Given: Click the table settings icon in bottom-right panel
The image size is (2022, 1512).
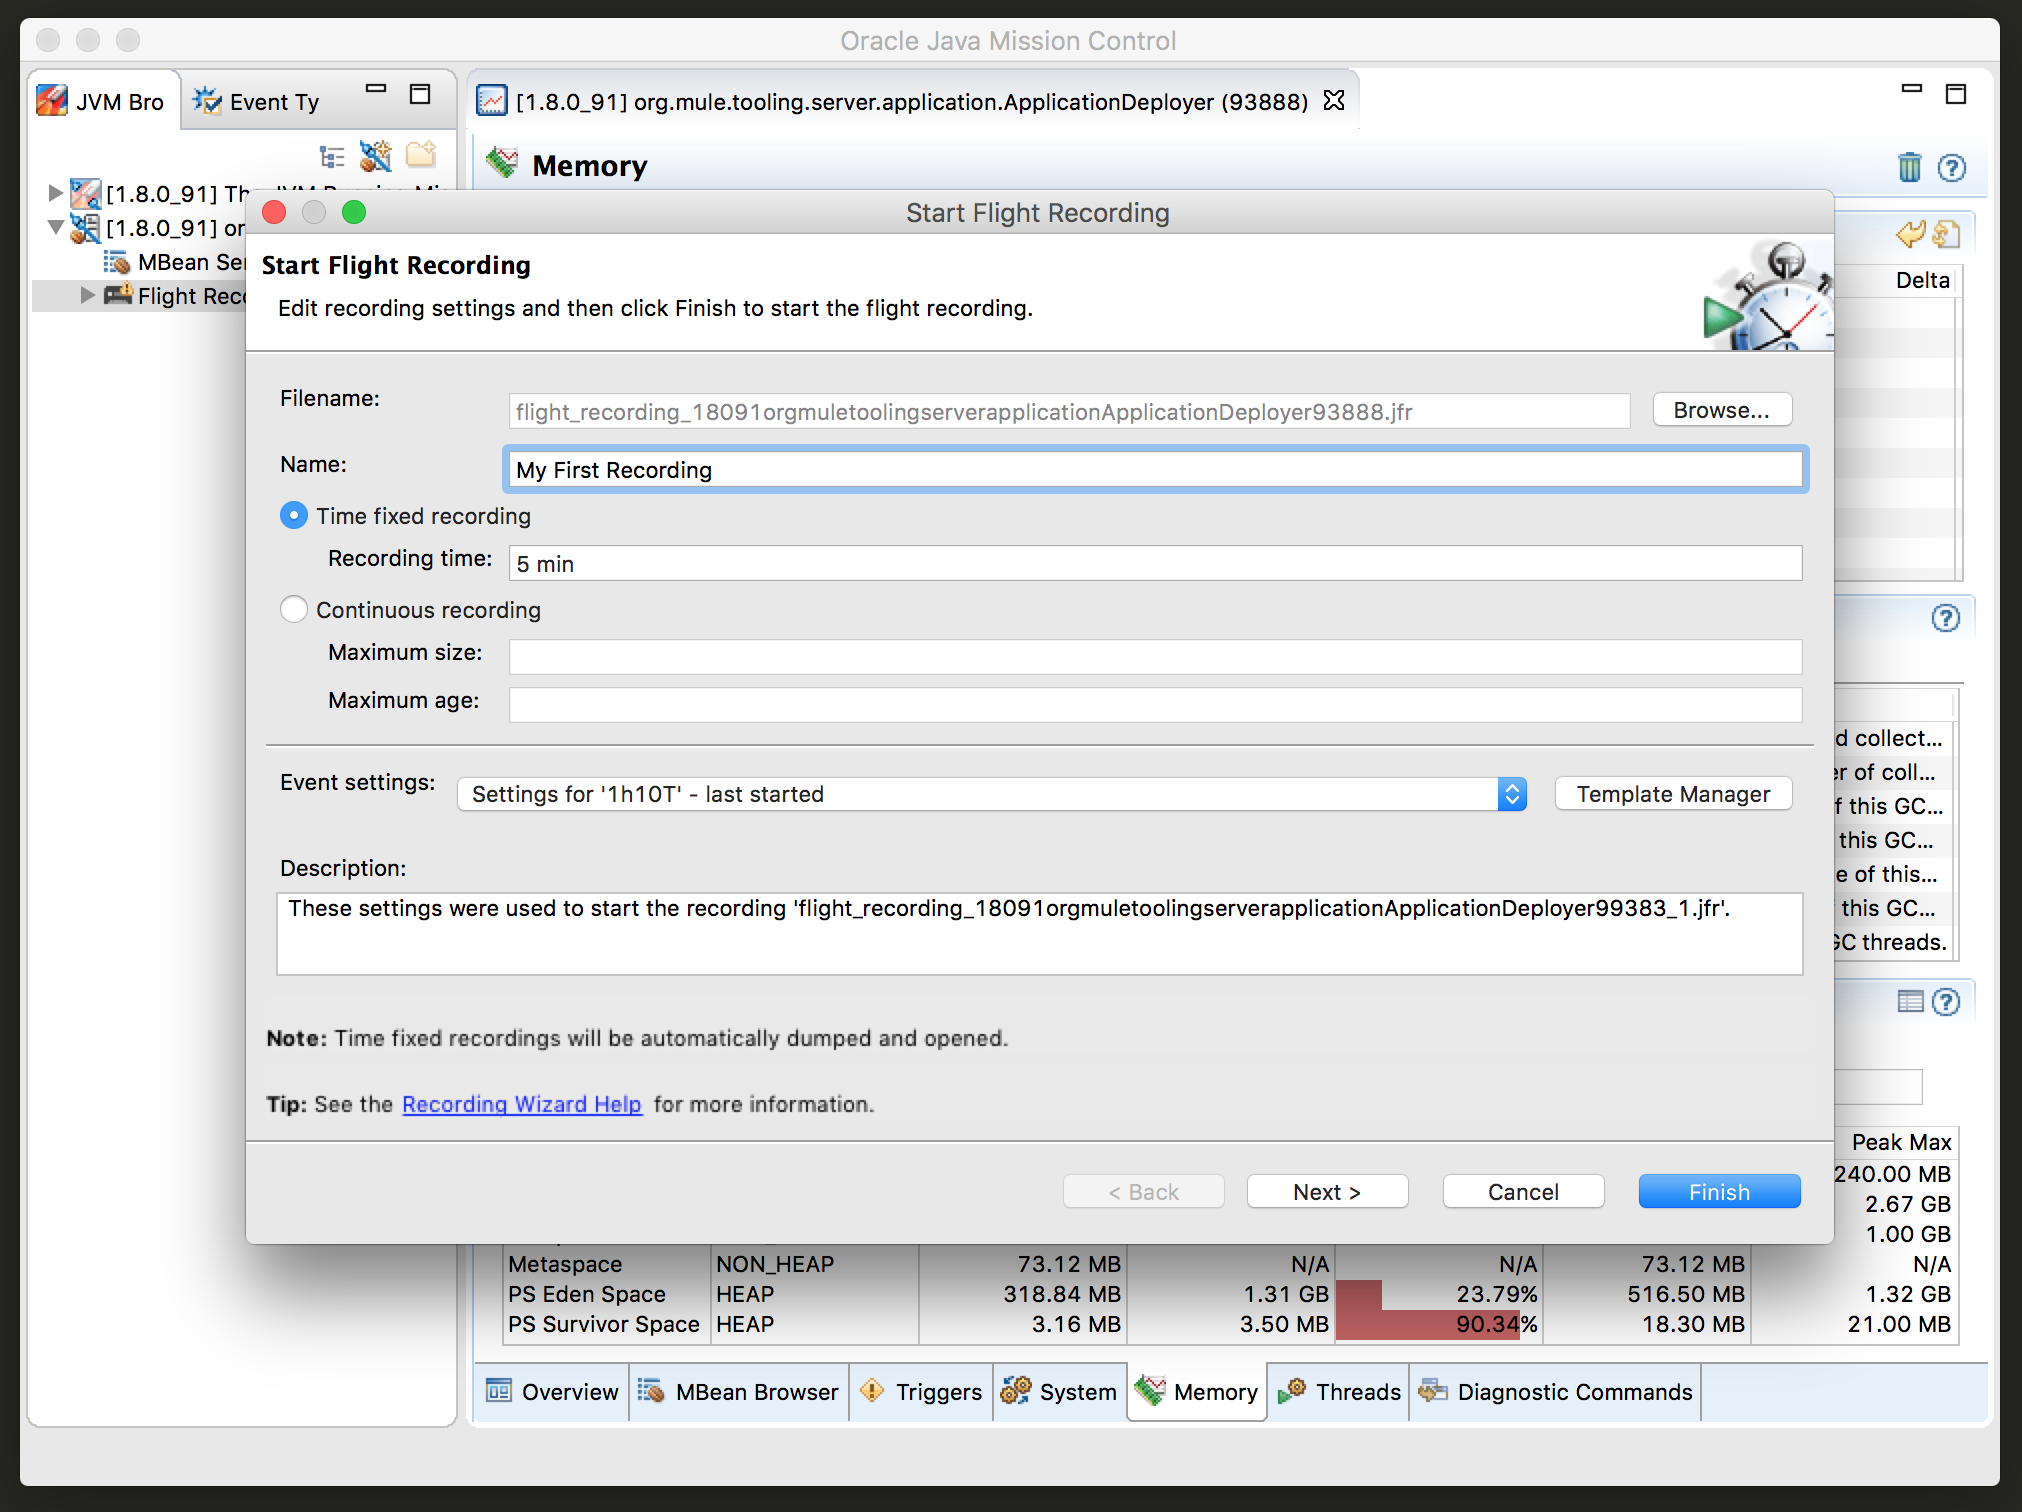Looking at the screenshot, I should 1910,1001.
